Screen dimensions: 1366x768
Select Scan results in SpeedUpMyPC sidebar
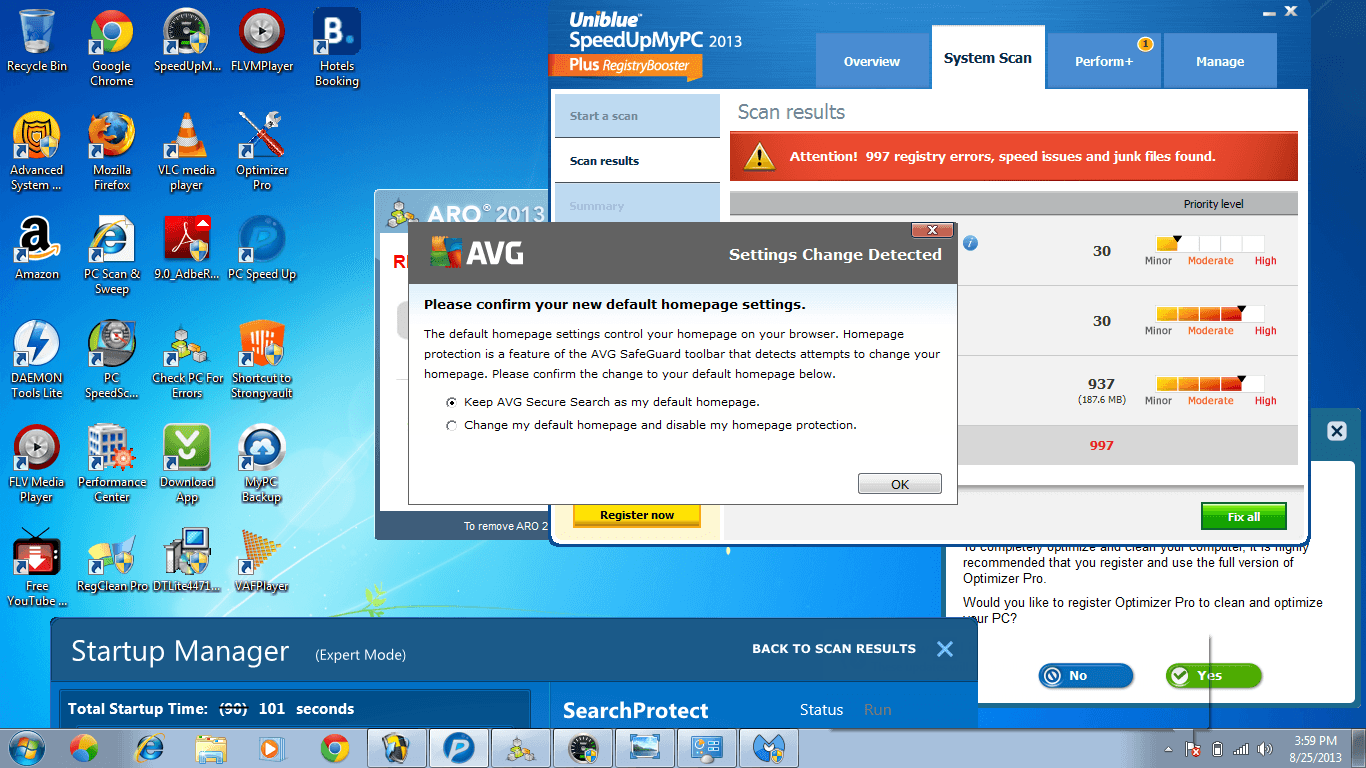637,161
